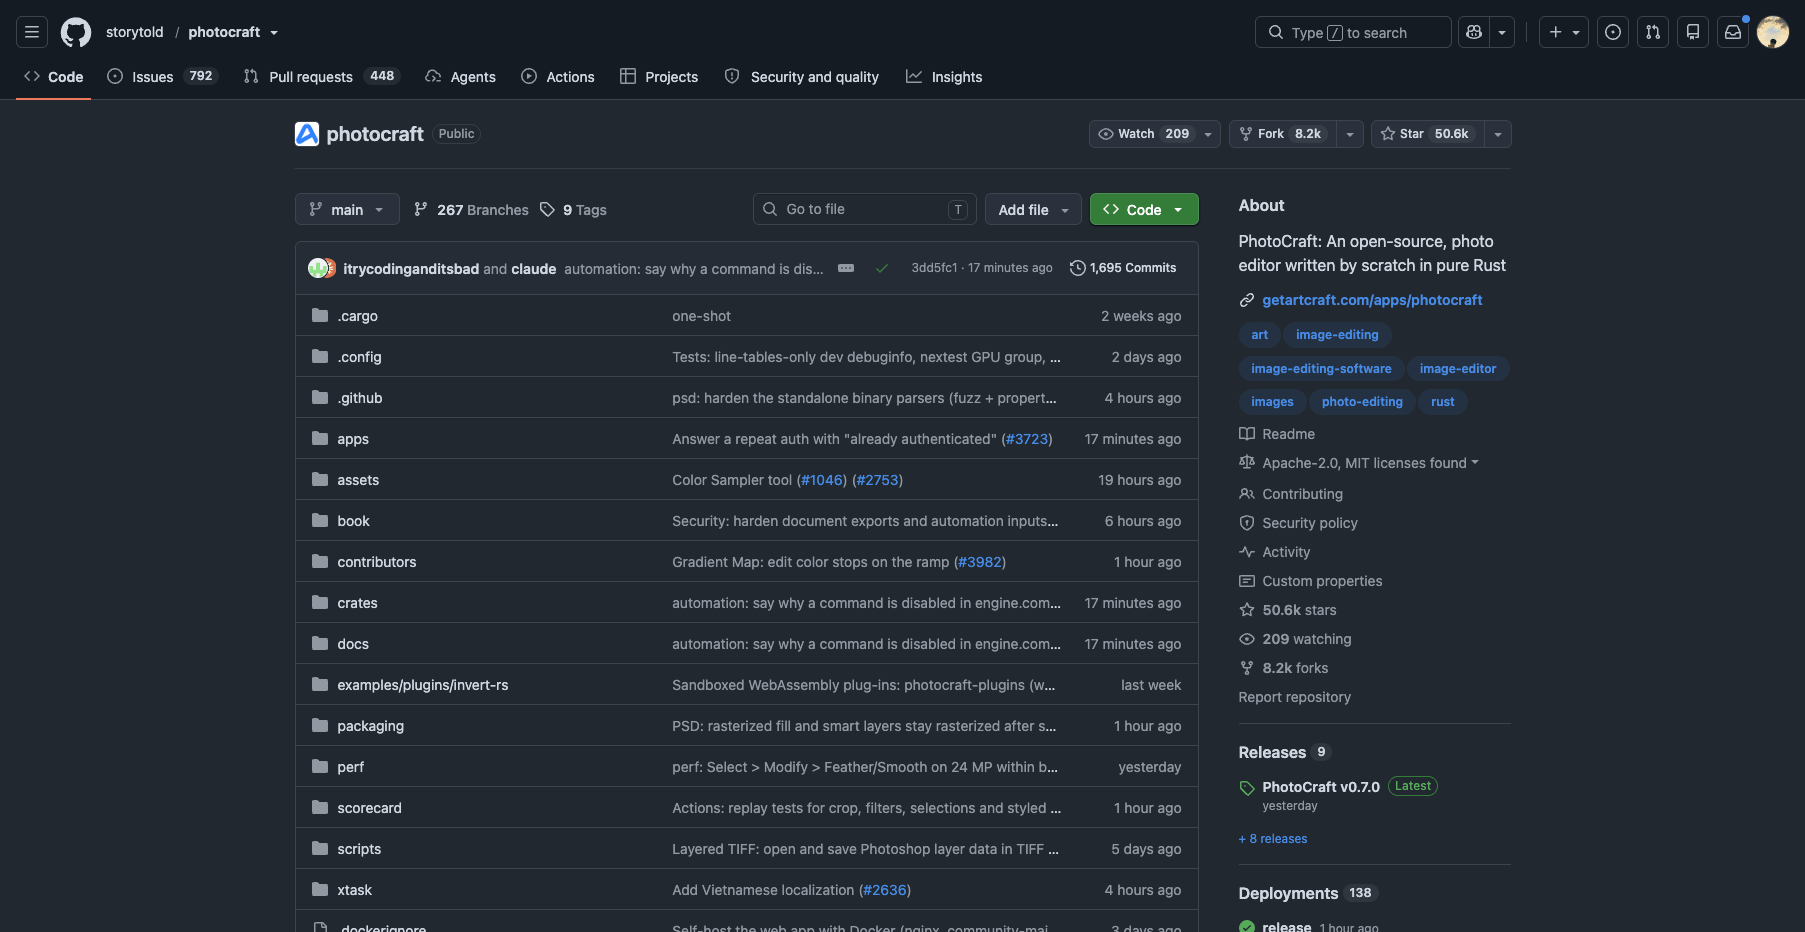1805x932 pixels.
Task: Watch the photocraft repository
Action: 1143,134
